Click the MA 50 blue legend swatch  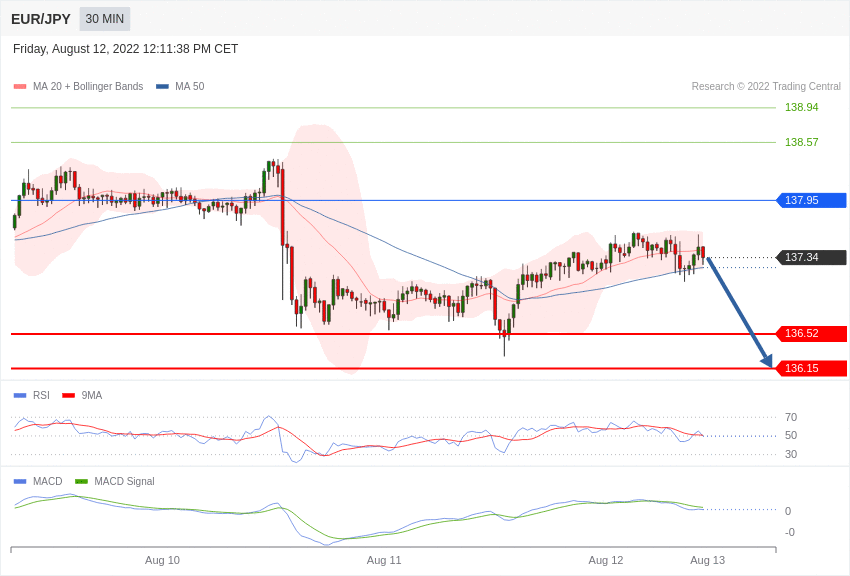(163, 87)
